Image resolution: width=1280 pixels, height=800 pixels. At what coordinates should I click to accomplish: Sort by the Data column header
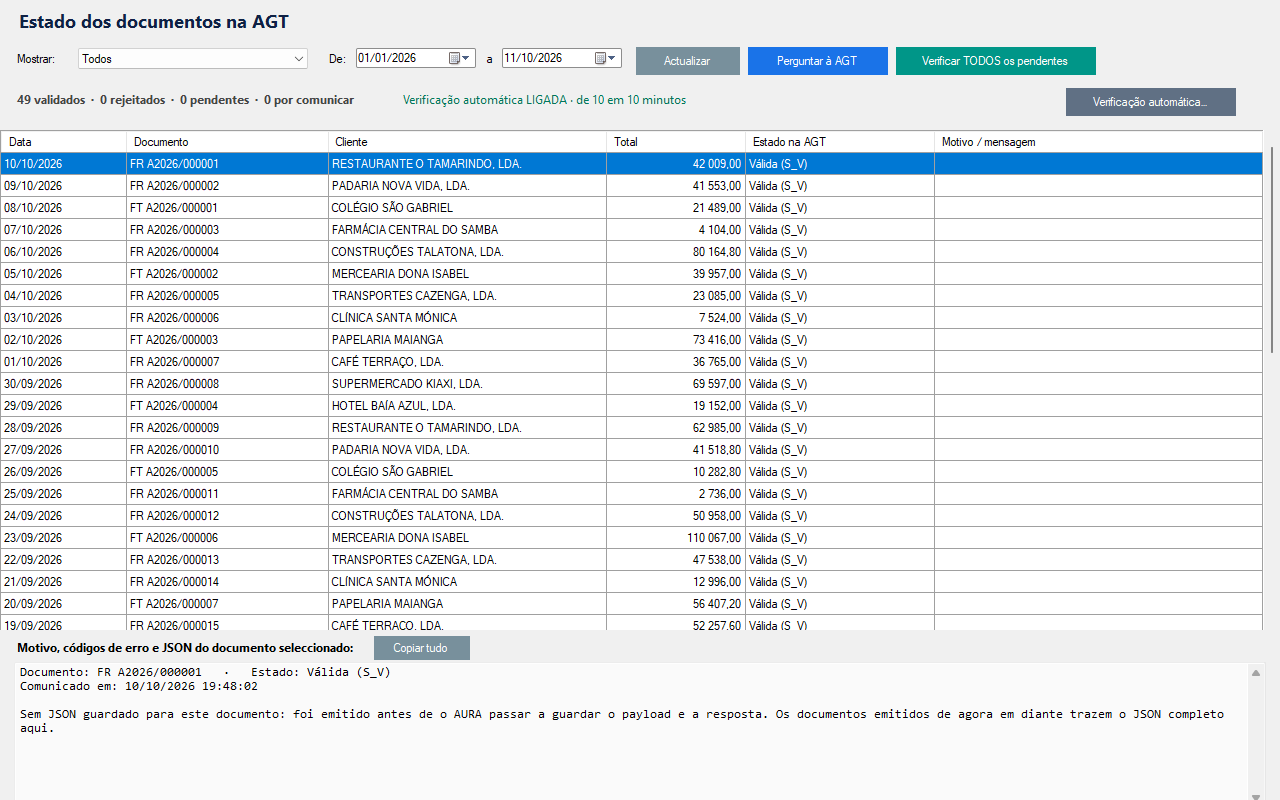64,142
